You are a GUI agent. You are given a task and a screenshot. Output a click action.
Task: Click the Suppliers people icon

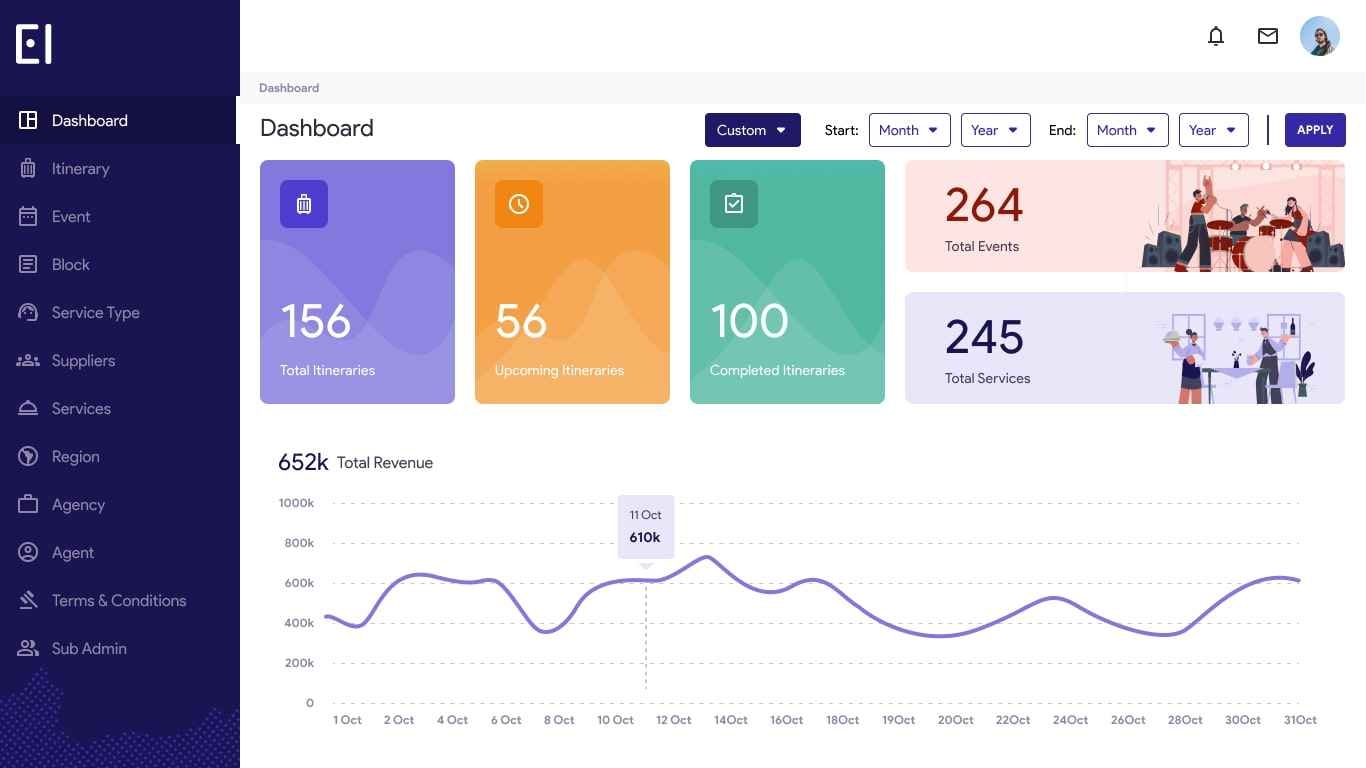coord(28,360)
